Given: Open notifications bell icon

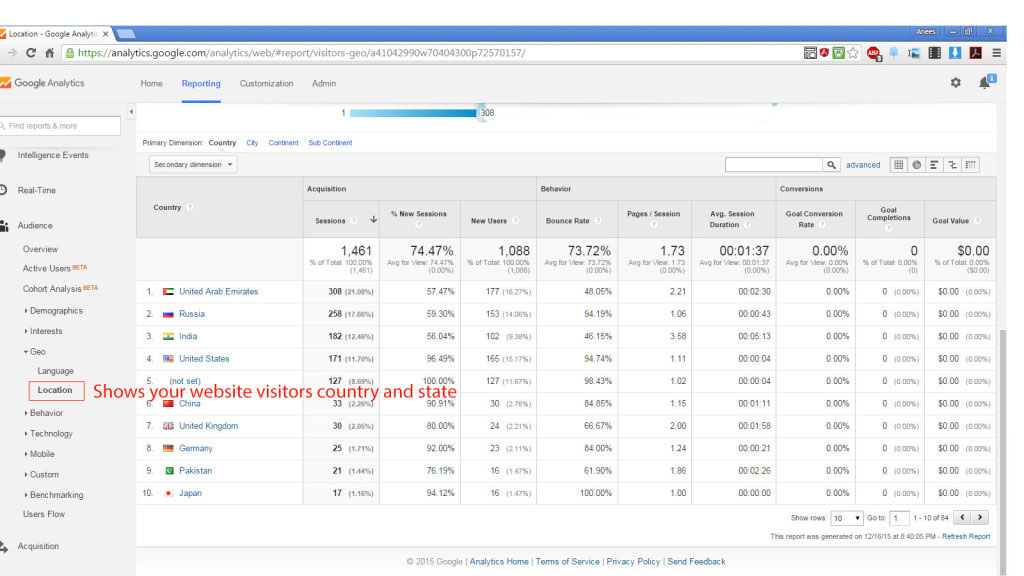Looking at the screenshot, I should pyautogui.click(x=985, y=82).
